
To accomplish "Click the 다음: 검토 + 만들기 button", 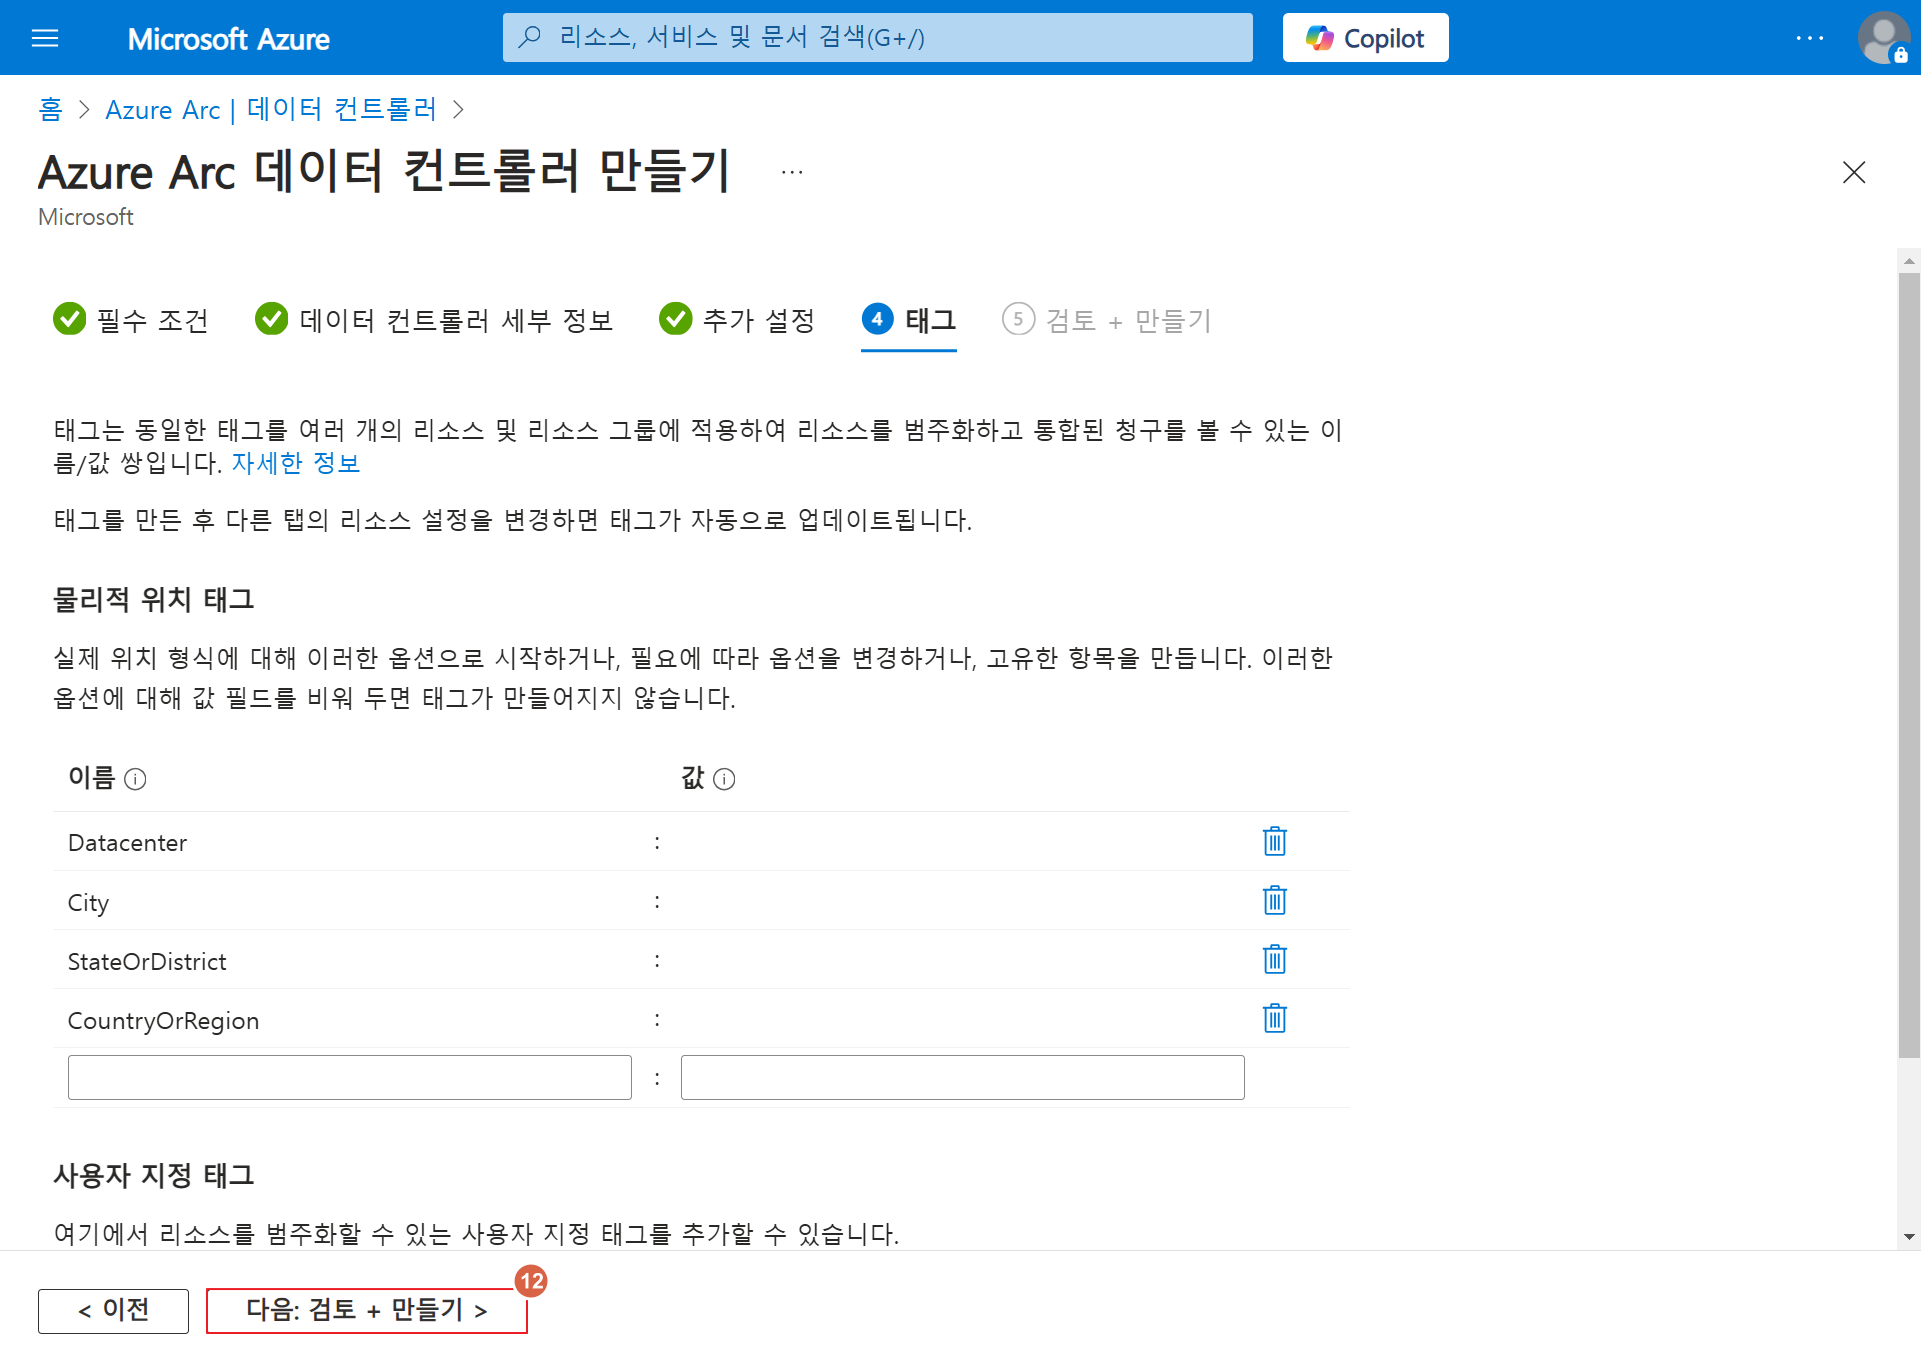I will [366, 1310].
